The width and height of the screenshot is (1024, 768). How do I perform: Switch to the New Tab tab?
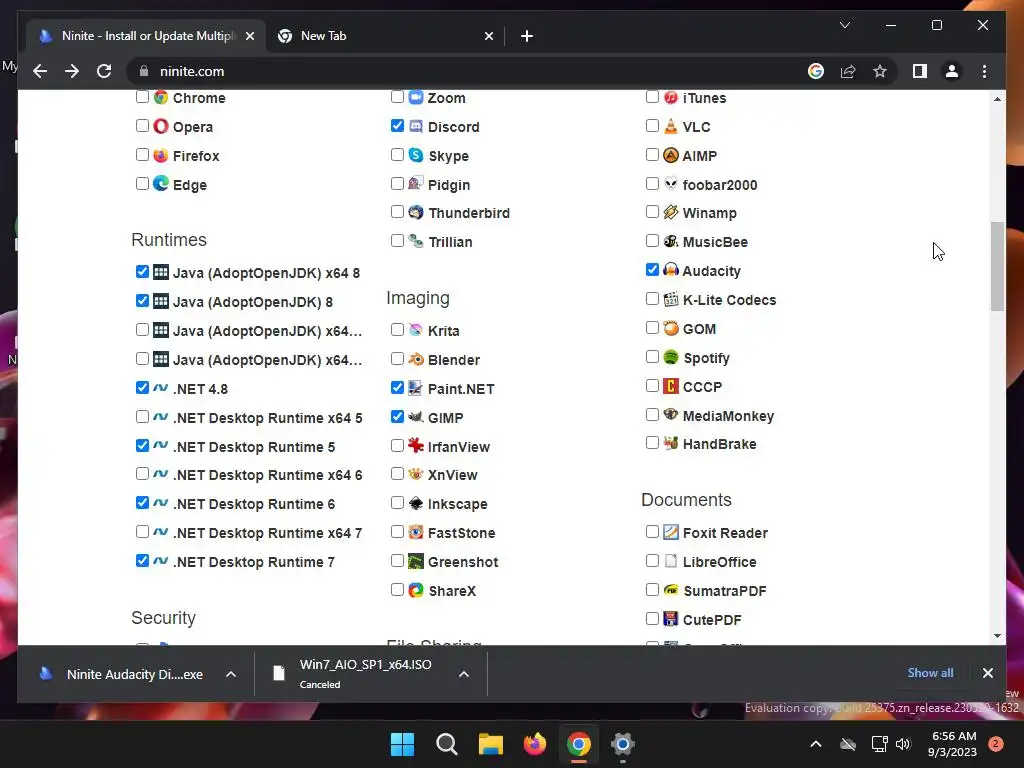click(x=385, y=36)
